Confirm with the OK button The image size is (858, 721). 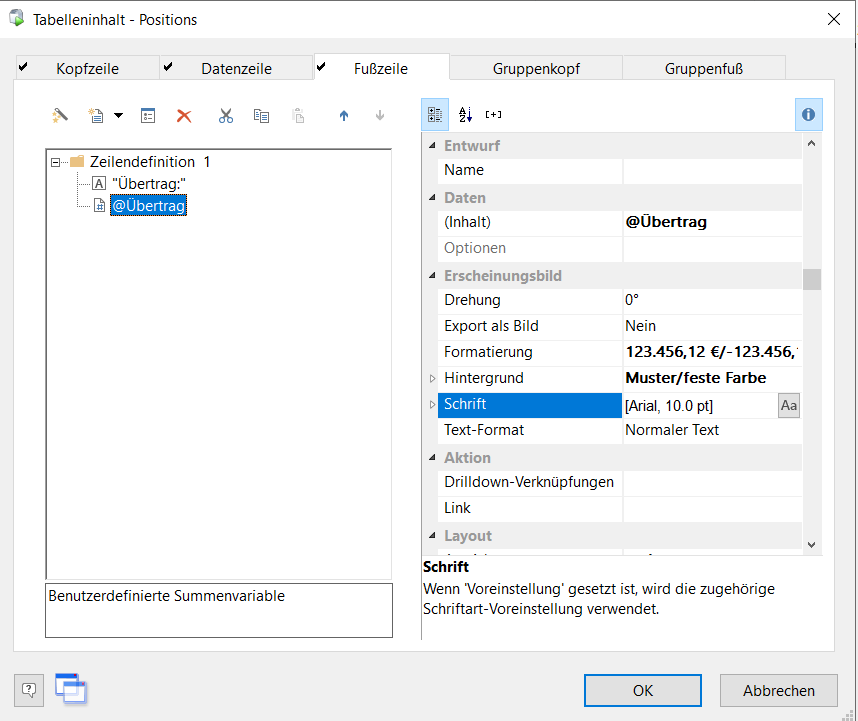[x=642, y=690]
